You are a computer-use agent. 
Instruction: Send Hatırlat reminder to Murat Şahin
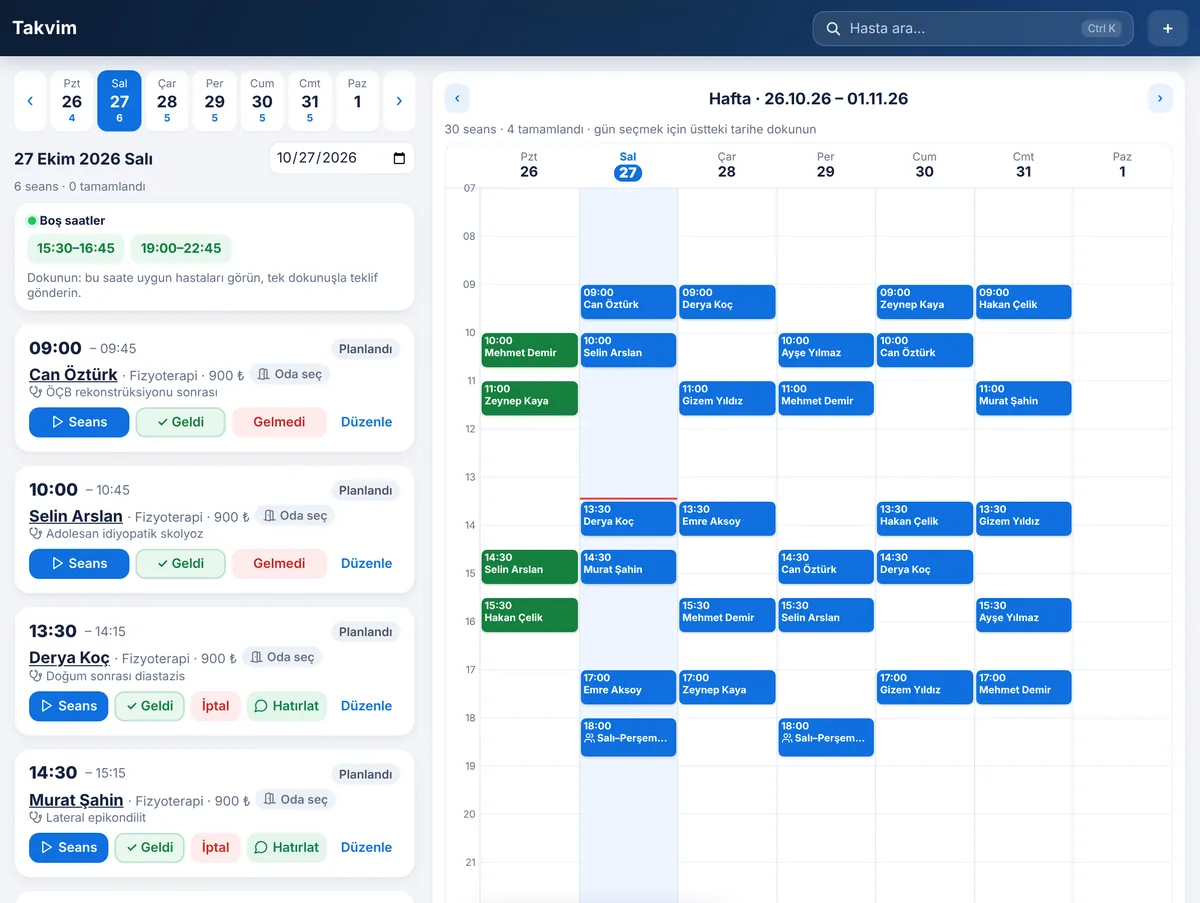pos(287,847)
